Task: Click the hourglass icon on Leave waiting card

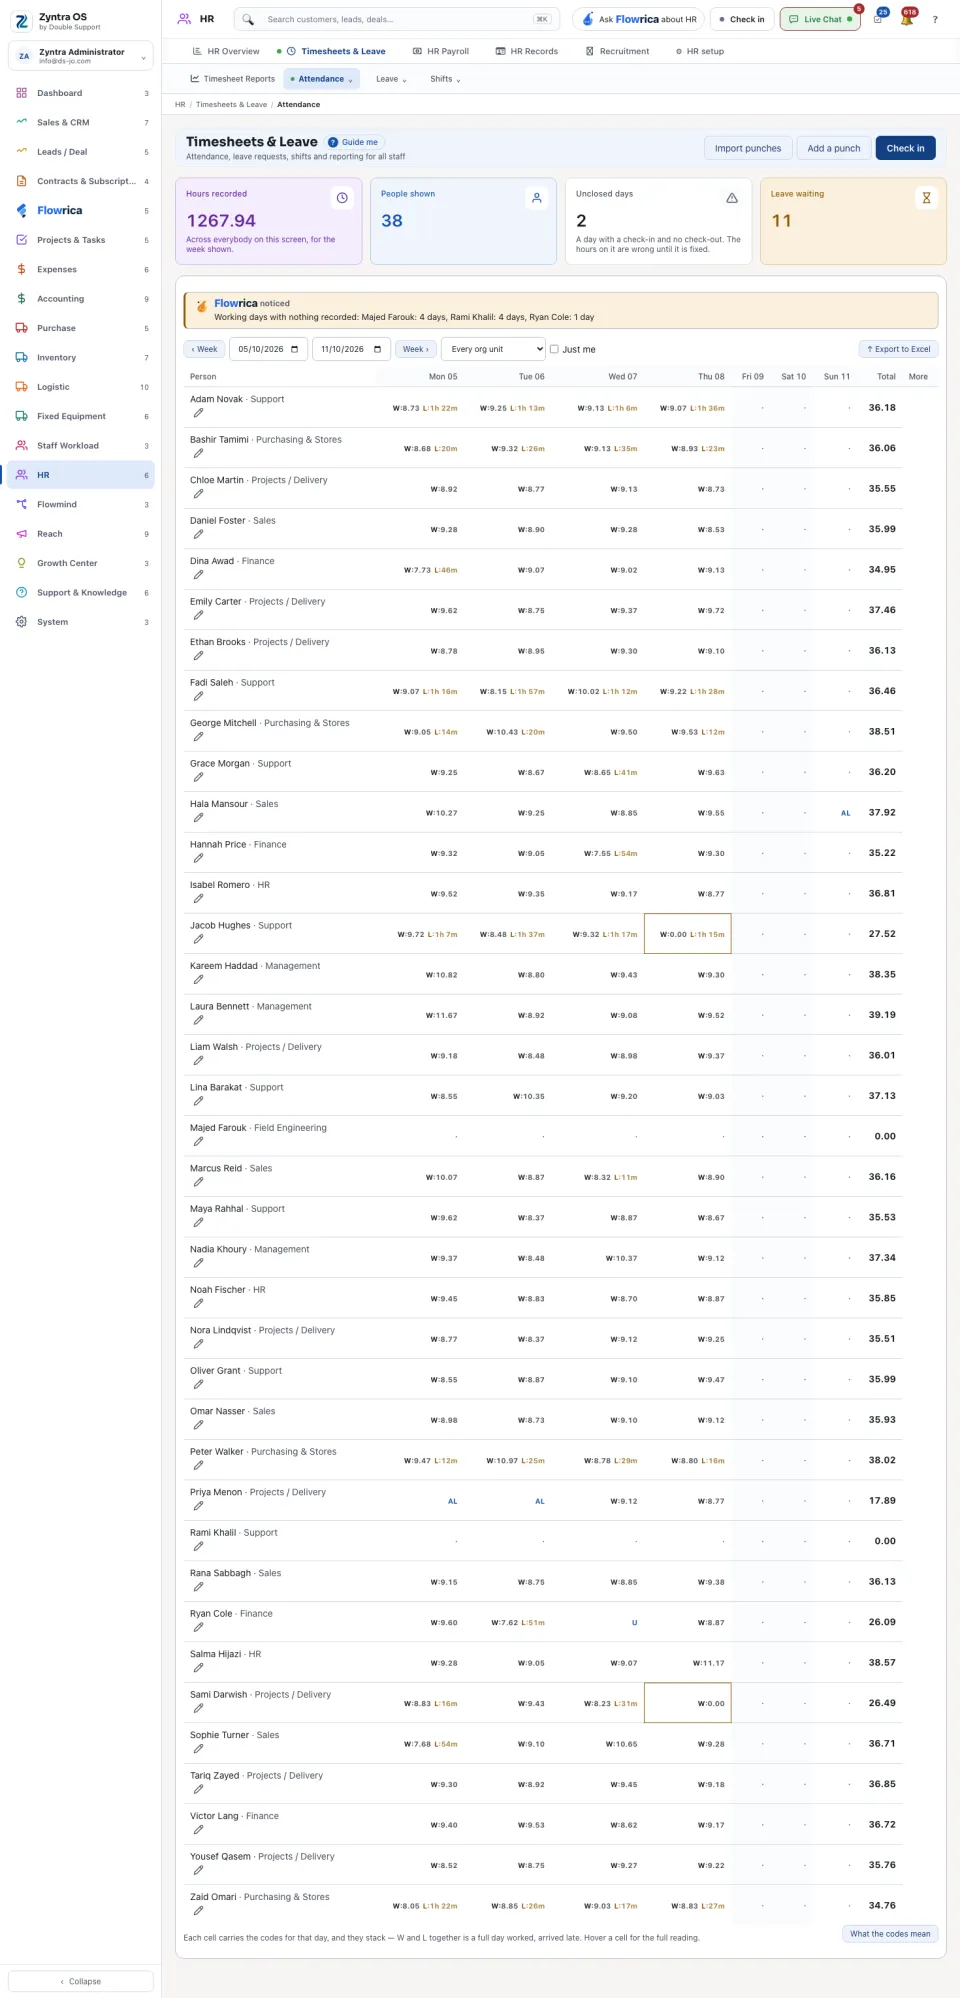Action: point(926,198)
